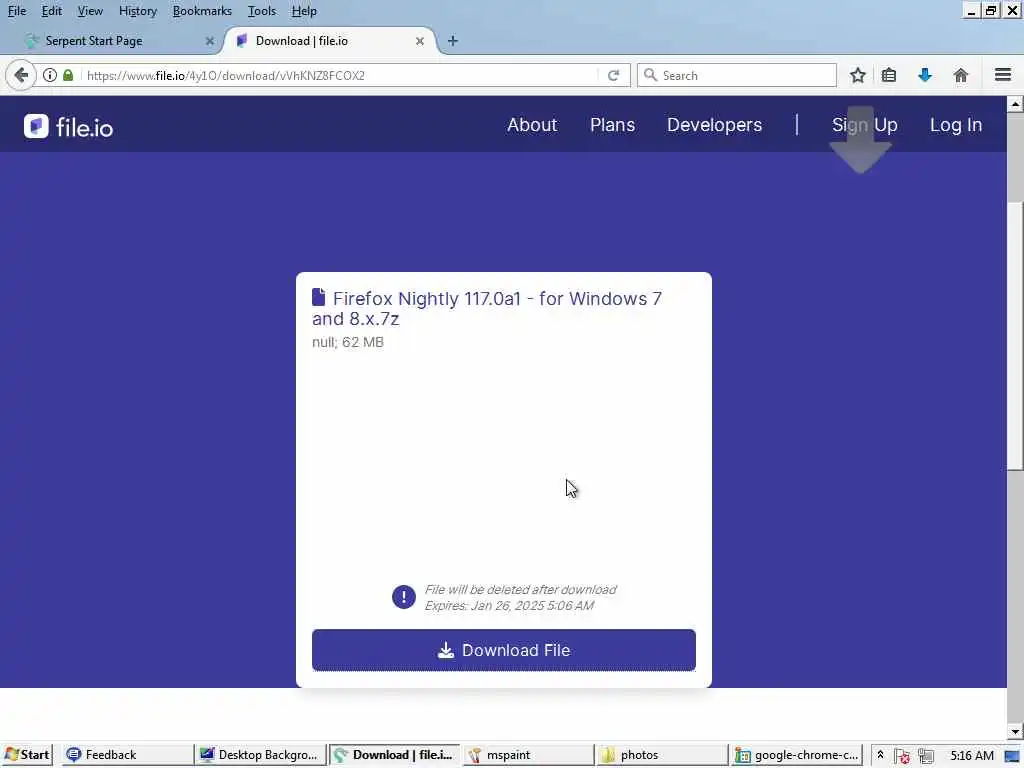The height and width of the screenshot is (768, 1024).
Task: Click the green padlock security icon
Action: pos(68,75)
